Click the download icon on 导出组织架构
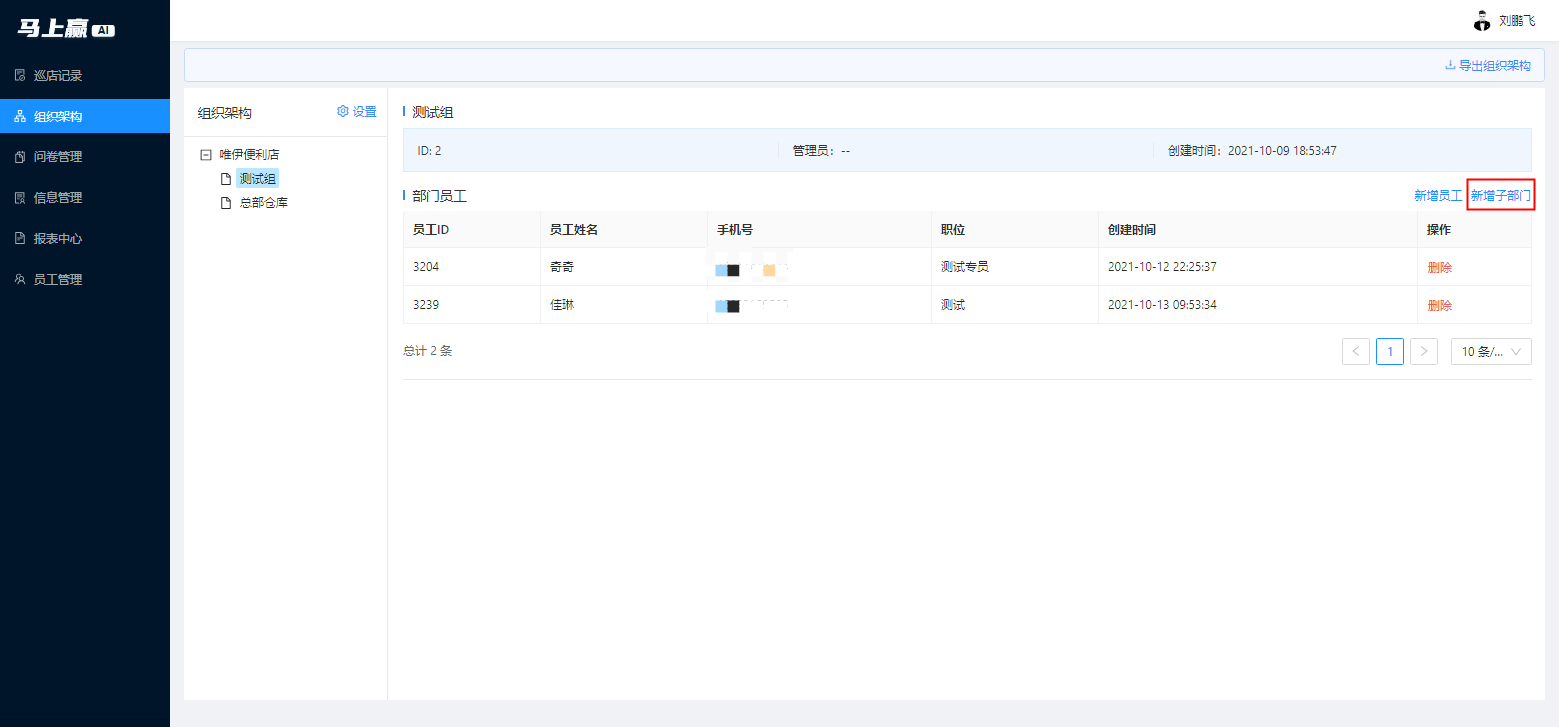The width and height of the screenshot is (1559, 727). coord(1449,64)
